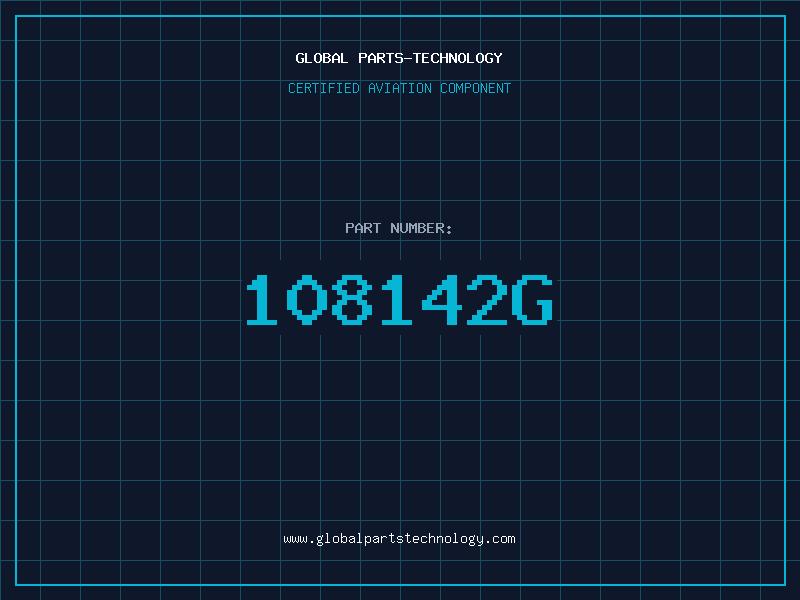Click the PART NUMBER: label
This screenshot has height=600, width=800.
399,228
